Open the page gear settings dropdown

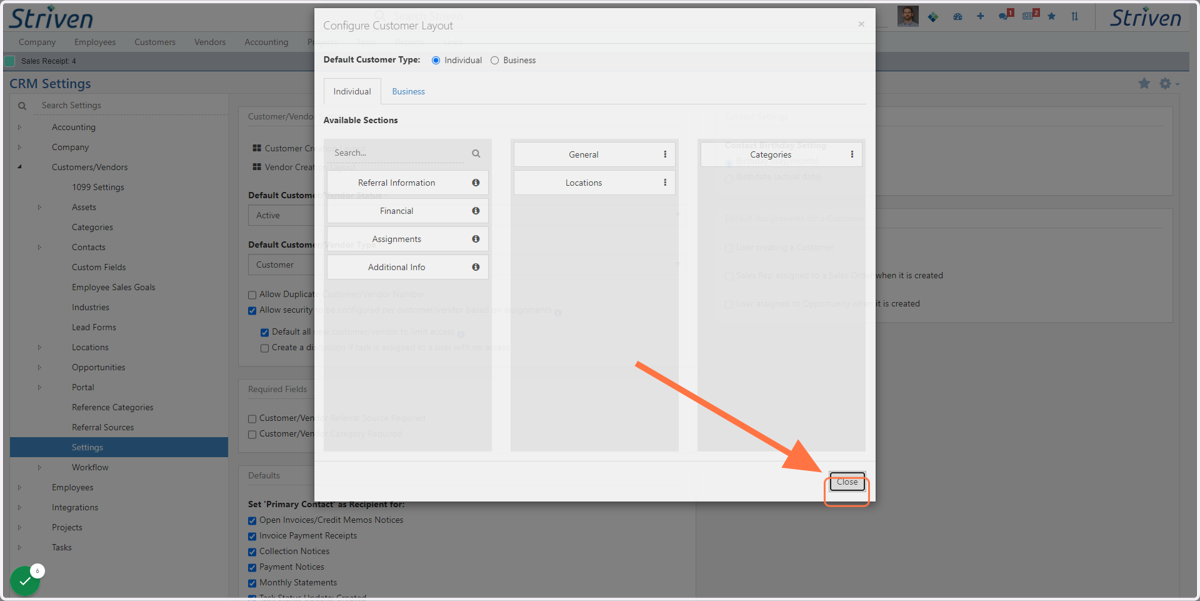1168,84
